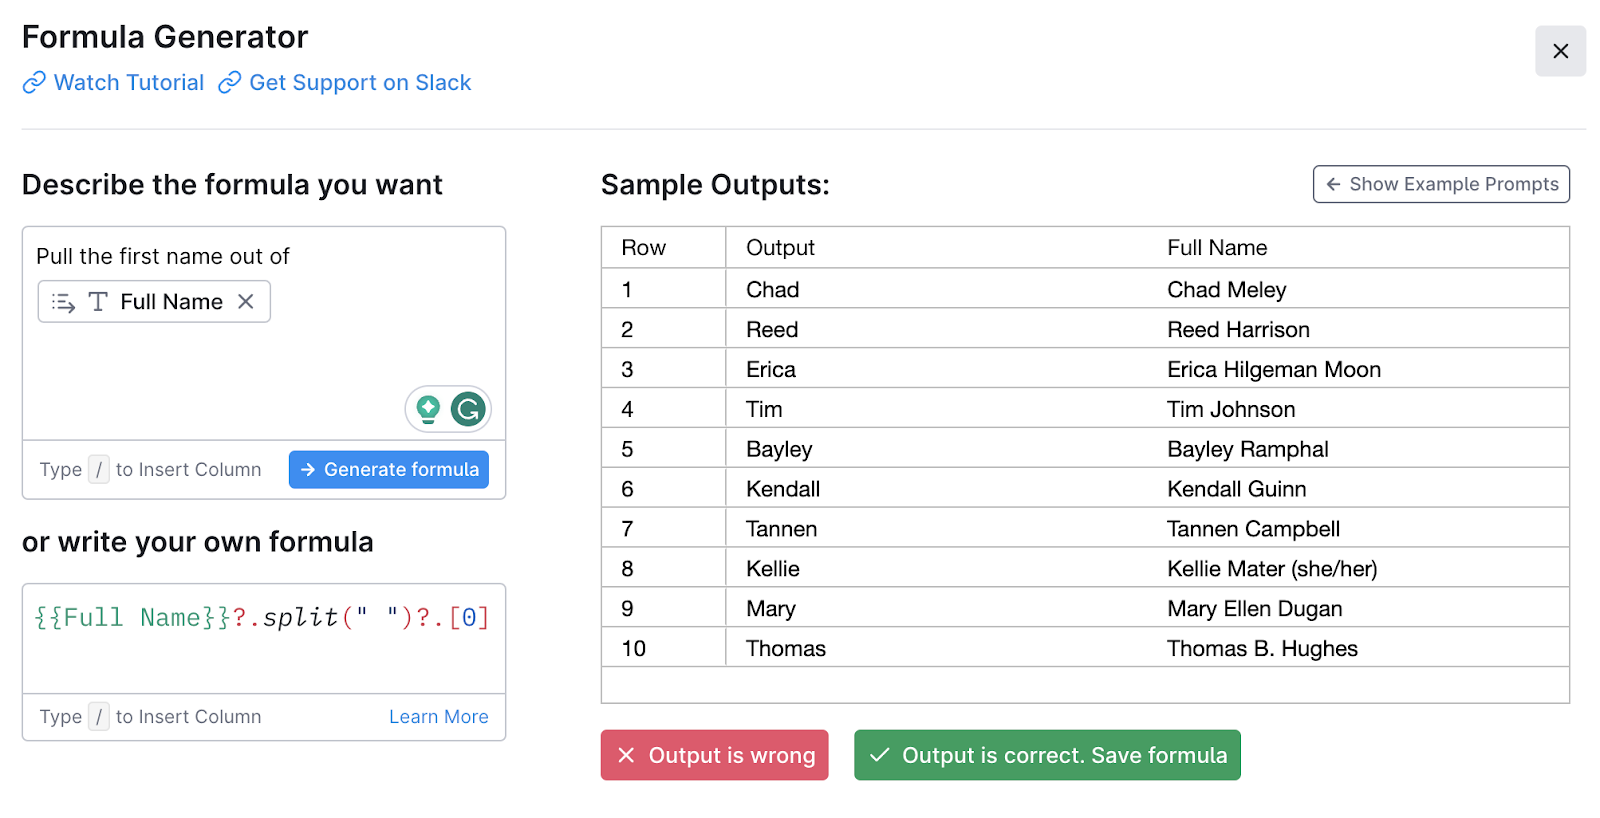Select row 10 Thomas B. Hughes
Screen dimensions: 1600x818
1085,648
